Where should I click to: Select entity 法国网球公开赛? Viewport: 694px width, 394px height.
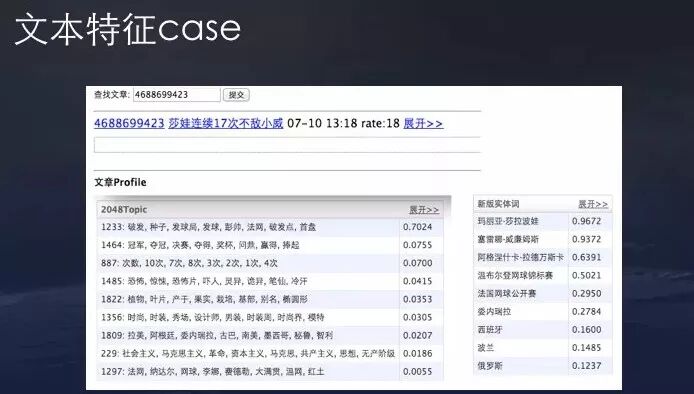506,294
